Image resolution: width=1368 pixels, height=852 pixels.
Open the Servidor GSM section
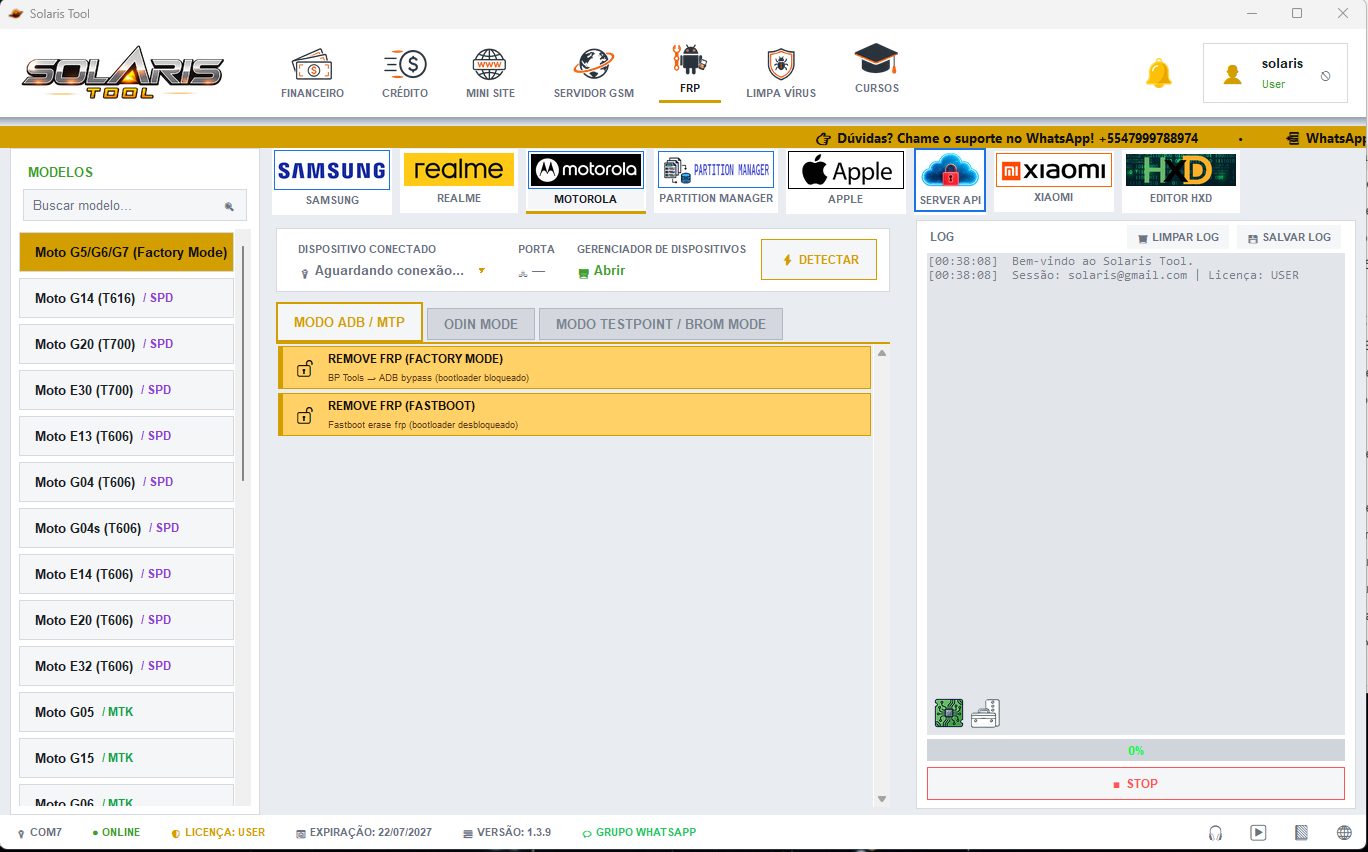pos(594,74)
